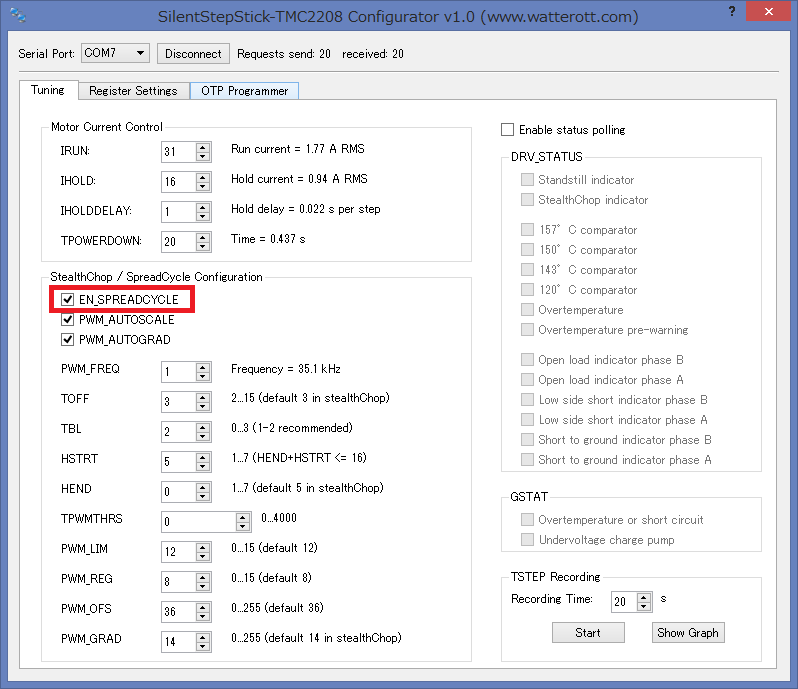Switch to the Register Settings tab

[x=133, y=91]
